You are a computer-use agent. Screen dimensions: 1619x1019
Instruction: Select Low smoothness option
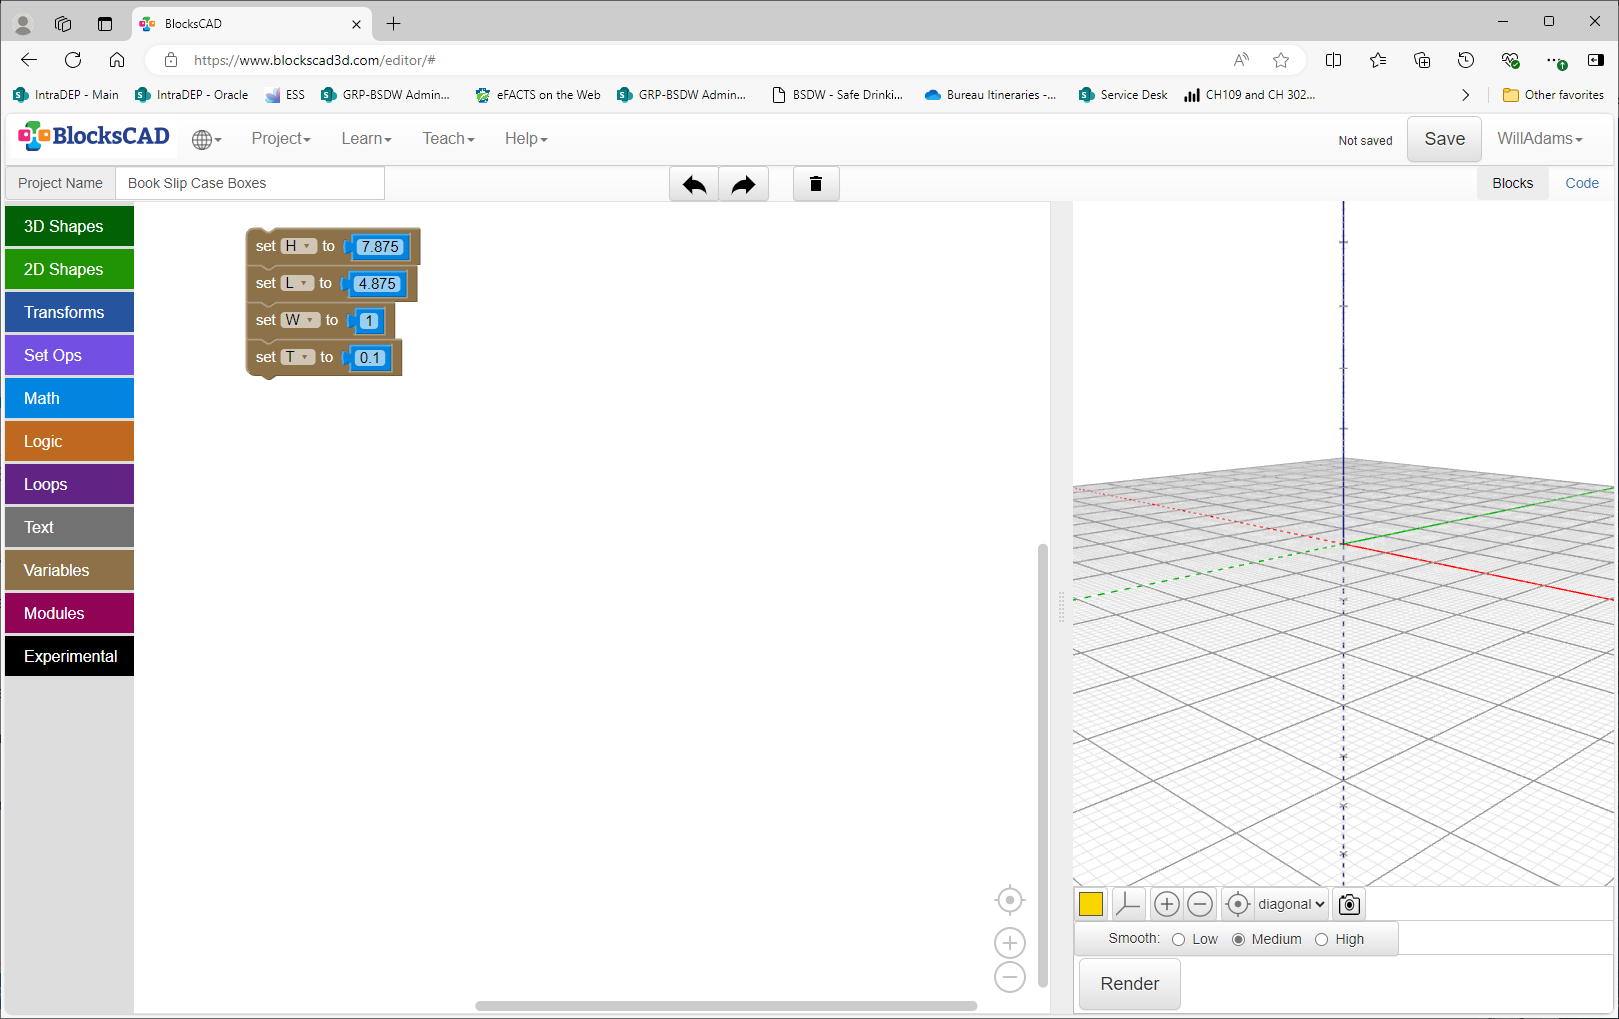point(1179,940)
